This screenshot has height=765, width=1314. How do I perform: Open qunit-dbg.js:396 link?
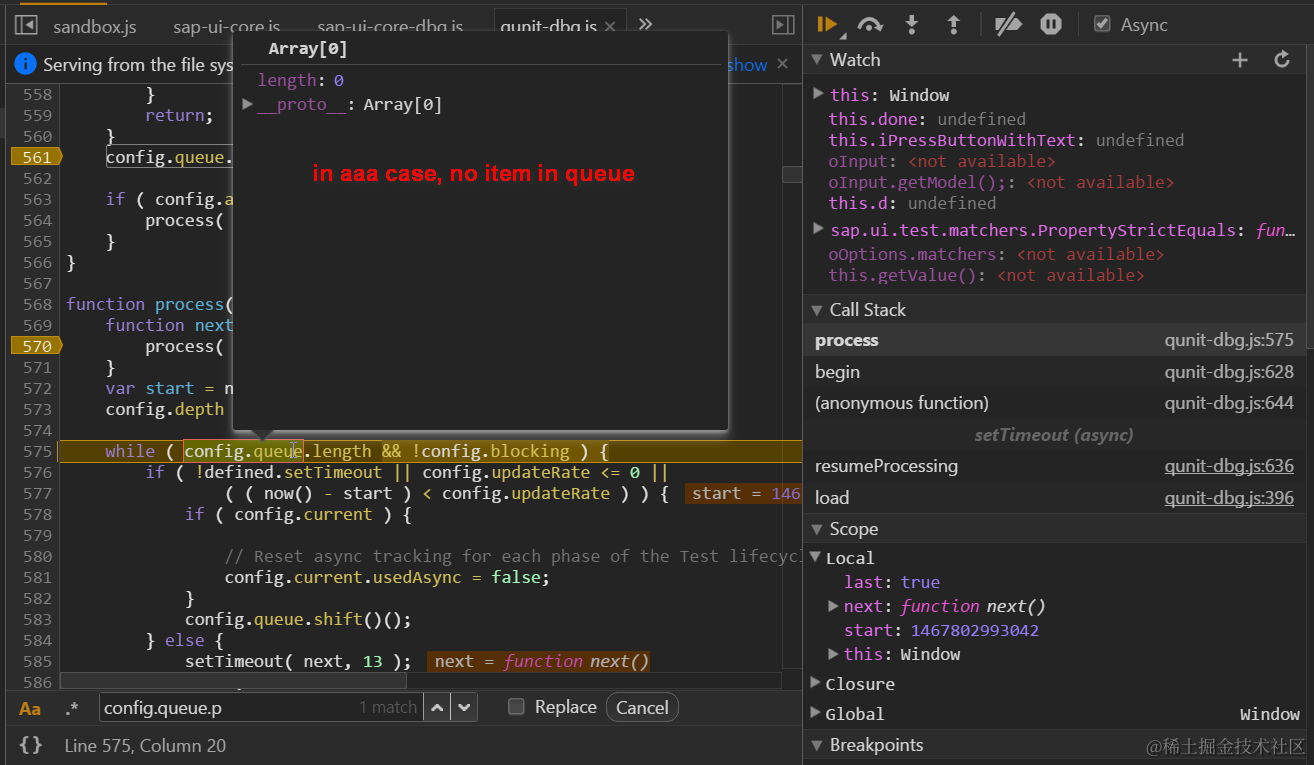tap(1229, 497)
